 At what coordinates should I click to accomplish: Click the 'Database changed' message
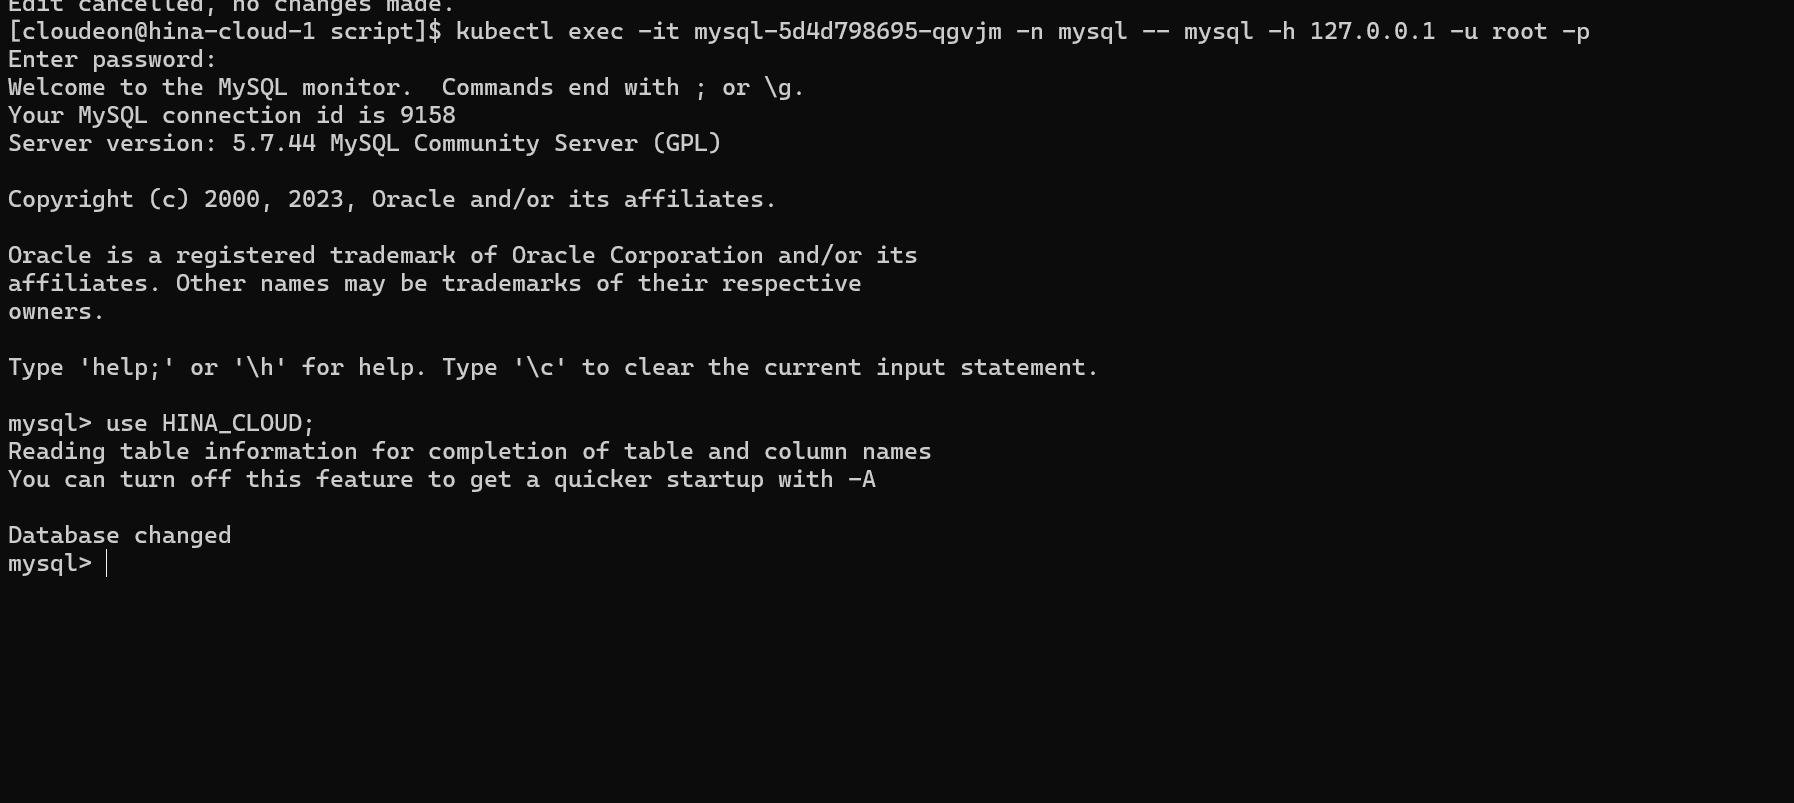119,536
